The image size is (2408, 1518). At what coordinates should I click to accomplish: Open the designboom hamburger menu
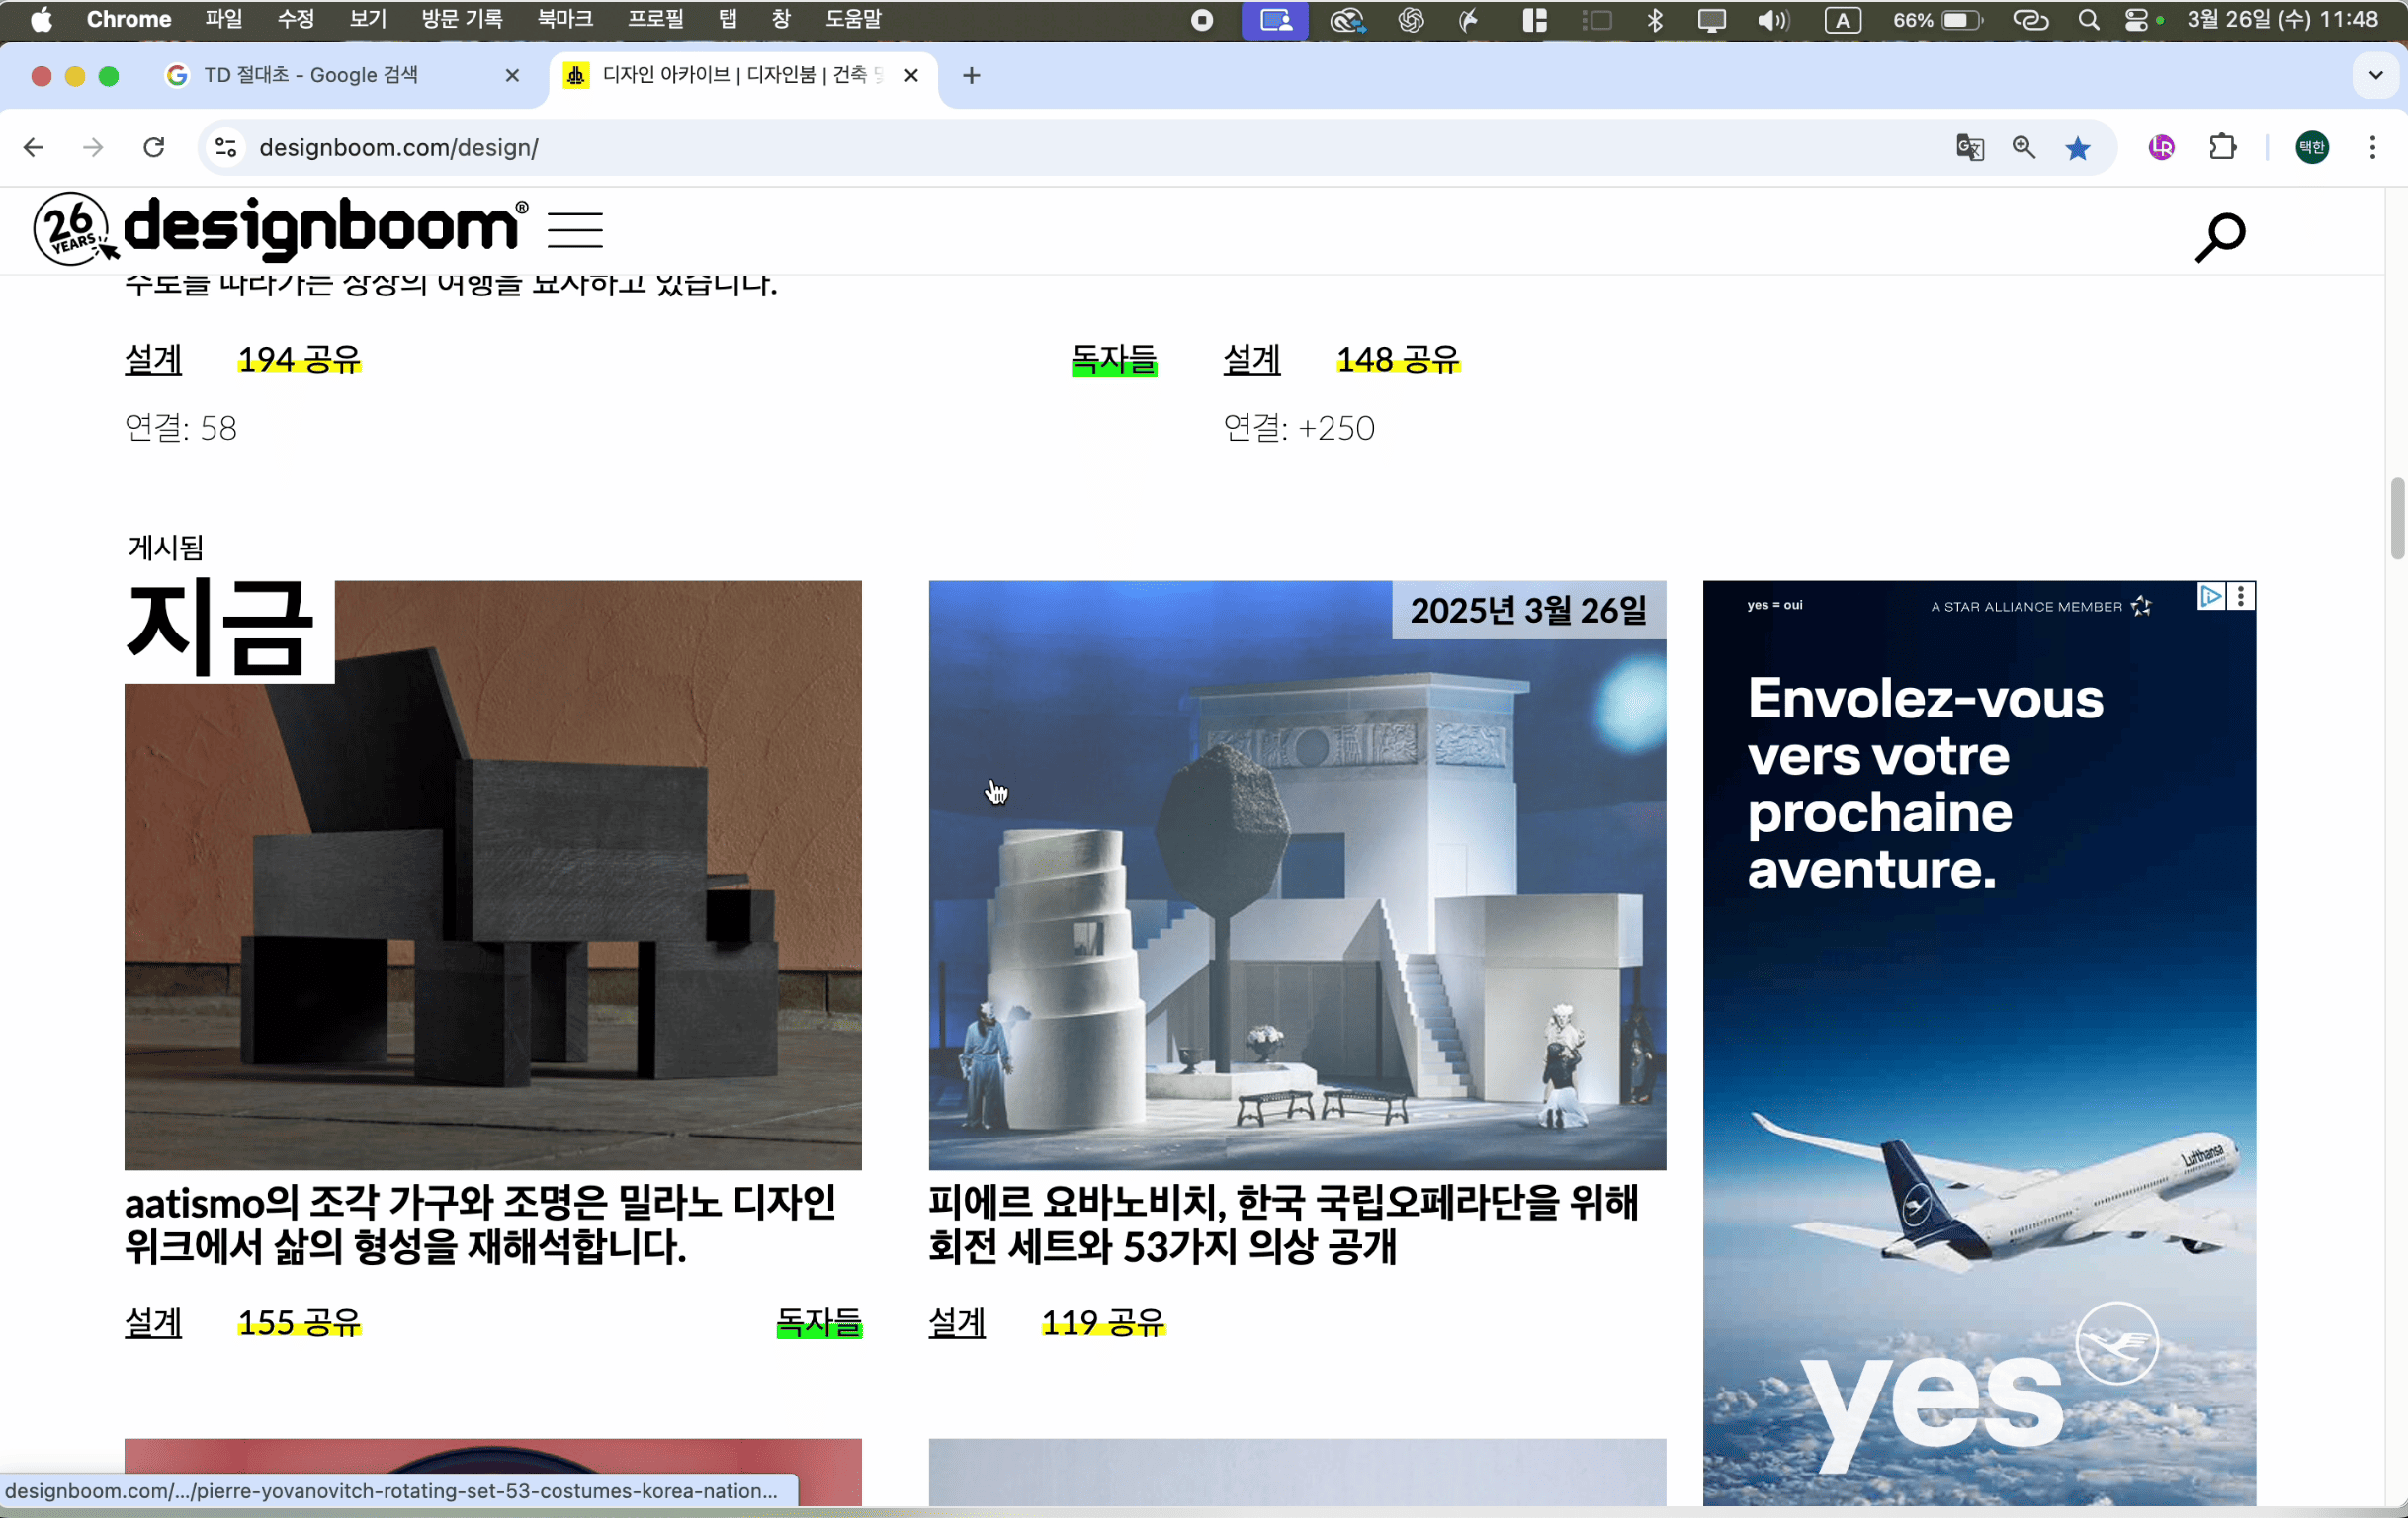point(575,230)
